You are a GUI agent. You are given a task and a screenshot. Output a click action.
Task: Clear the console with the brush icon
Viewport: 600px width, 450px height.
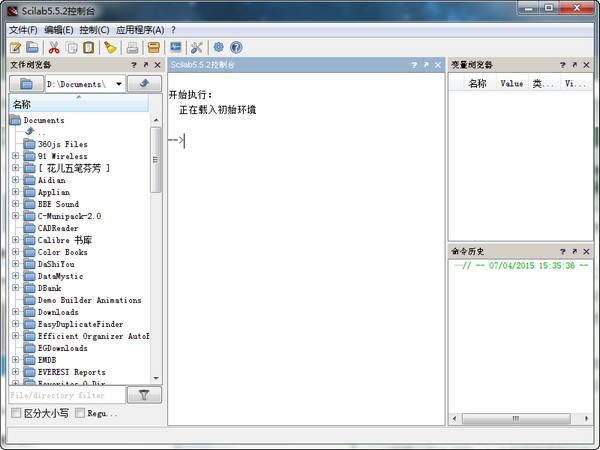point(110,47)
